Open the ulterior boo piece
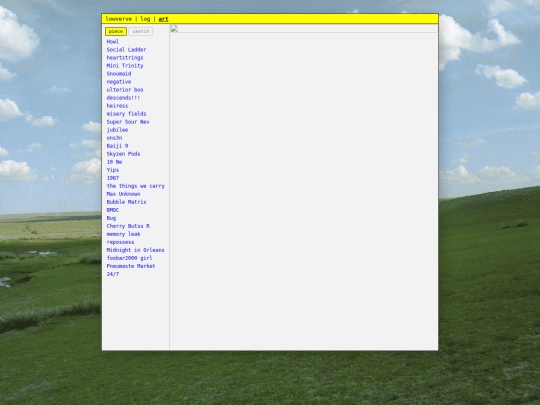 tap(125, 90)
